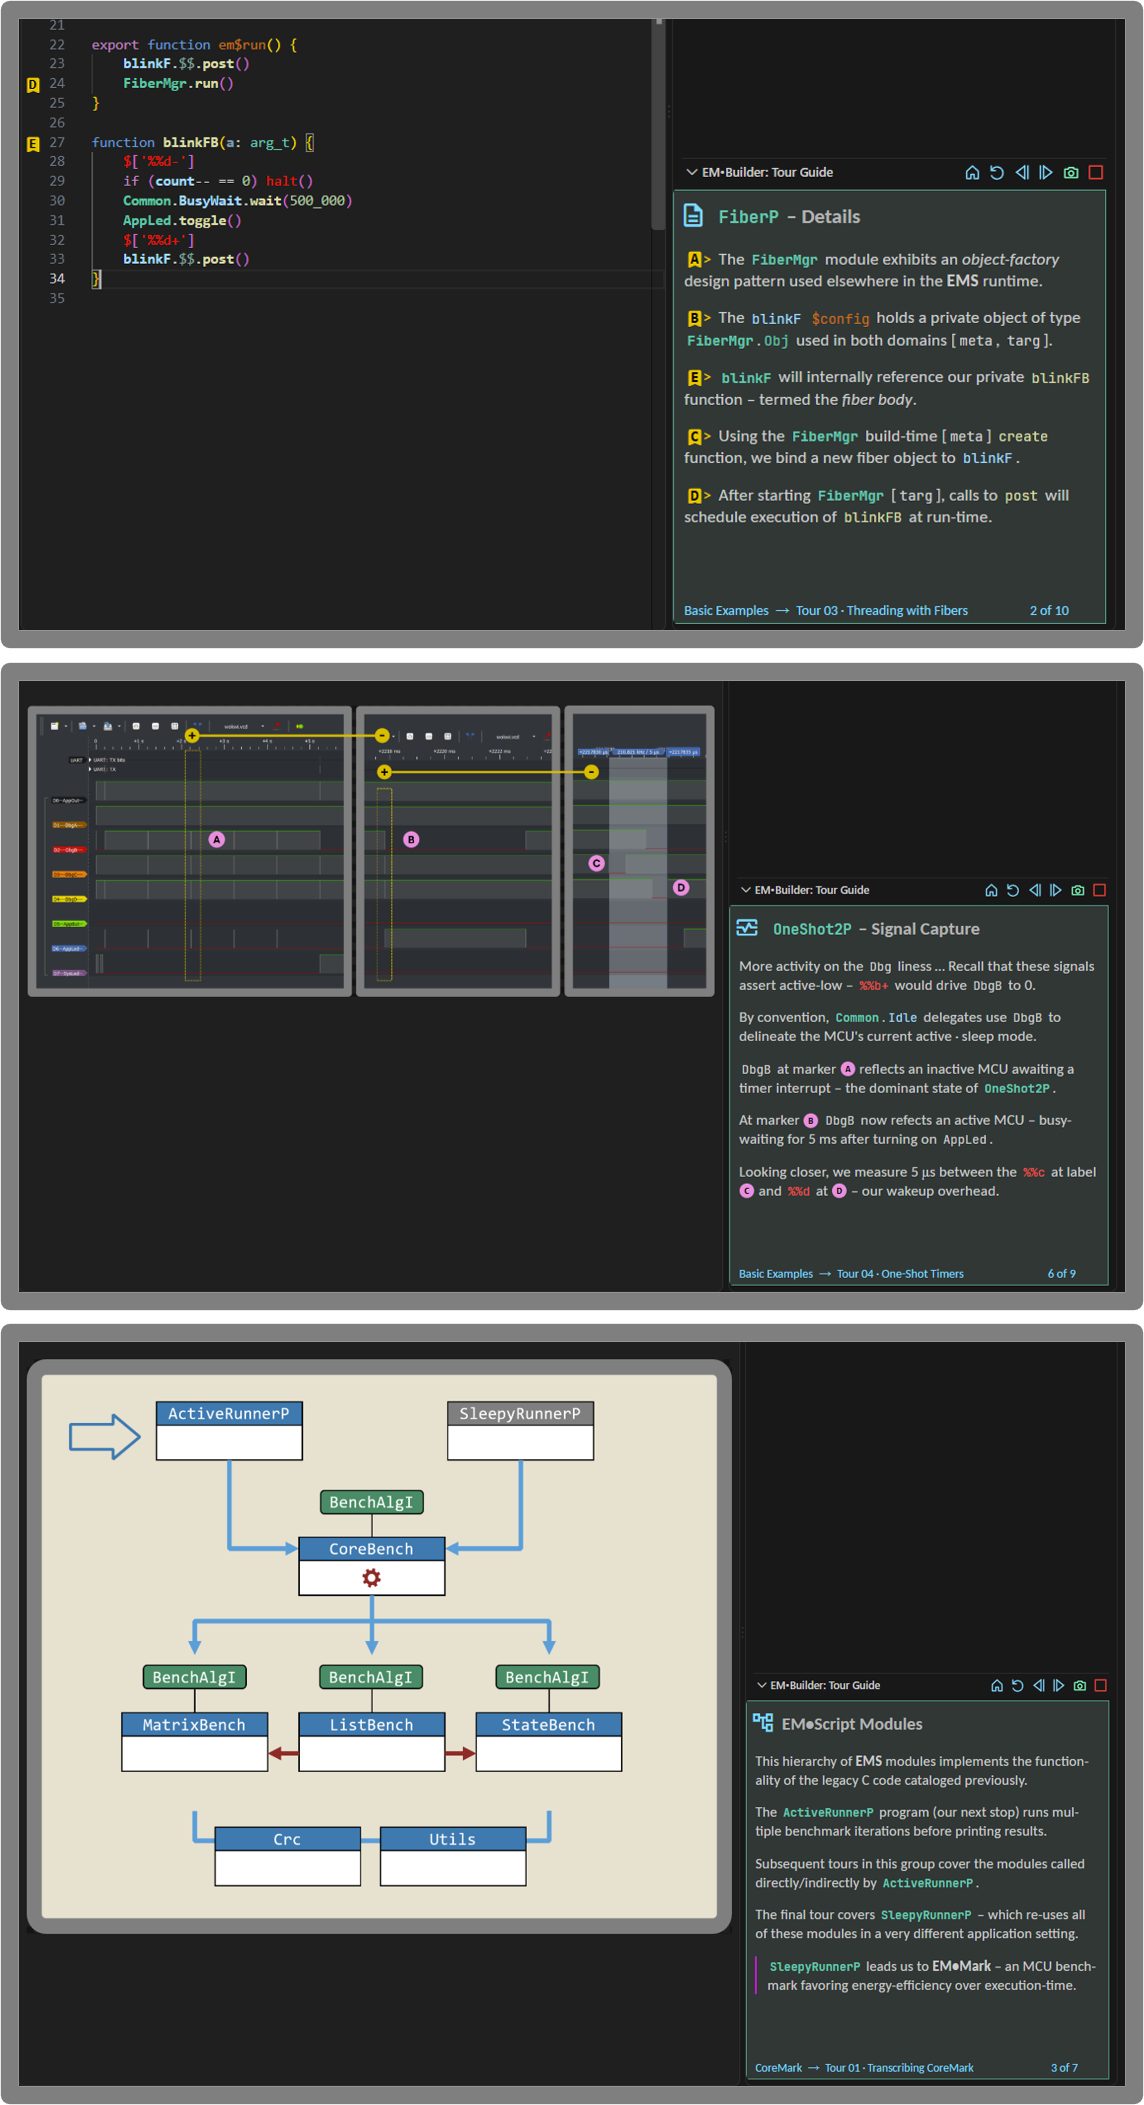Take a snapshot from the EM•Script Modules guide toolbar

pyautogui.click(x=1080, y=1686)
